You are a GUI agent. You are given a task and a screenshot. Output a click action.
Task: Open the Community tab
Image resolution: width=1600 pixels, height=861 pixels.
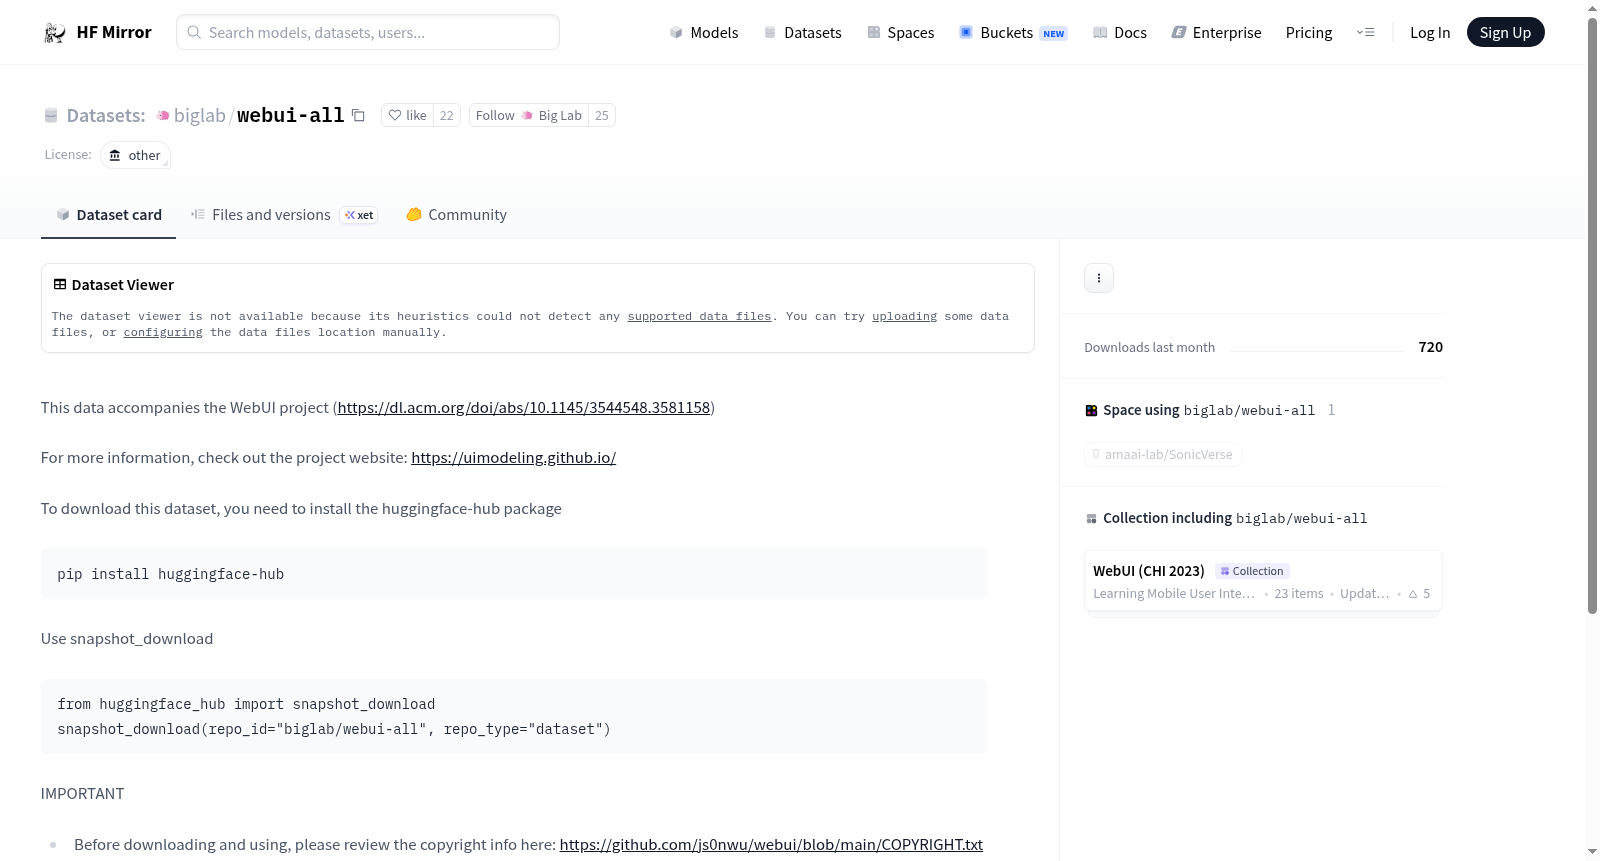coord(457,215)
